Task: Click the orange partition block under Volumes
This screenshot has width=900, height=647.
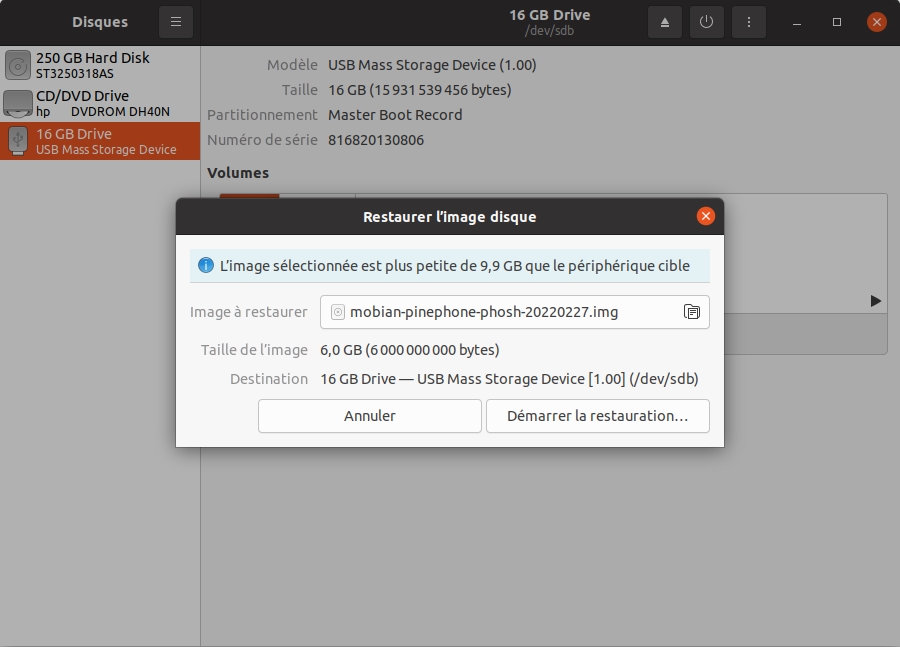Action: point(249,196)
